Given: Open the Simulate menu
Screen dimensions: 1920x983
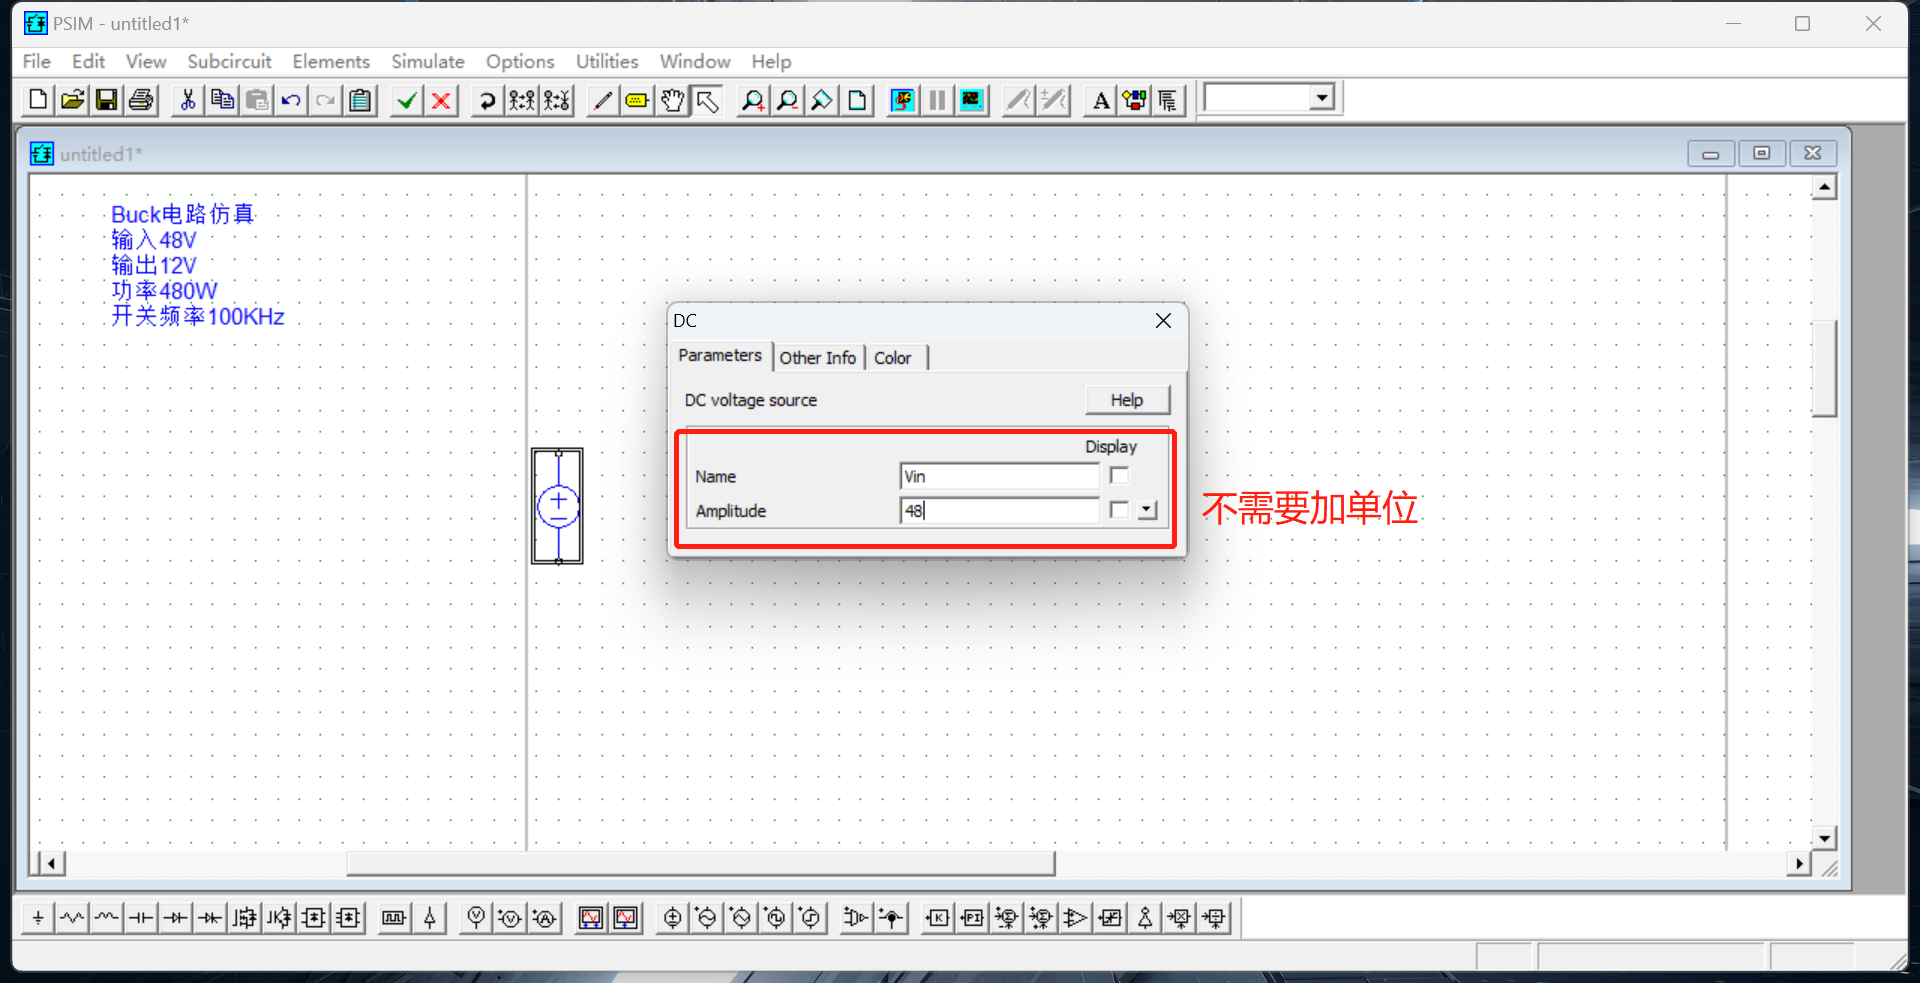Looking at the screenshot, I should click(427, 61).
